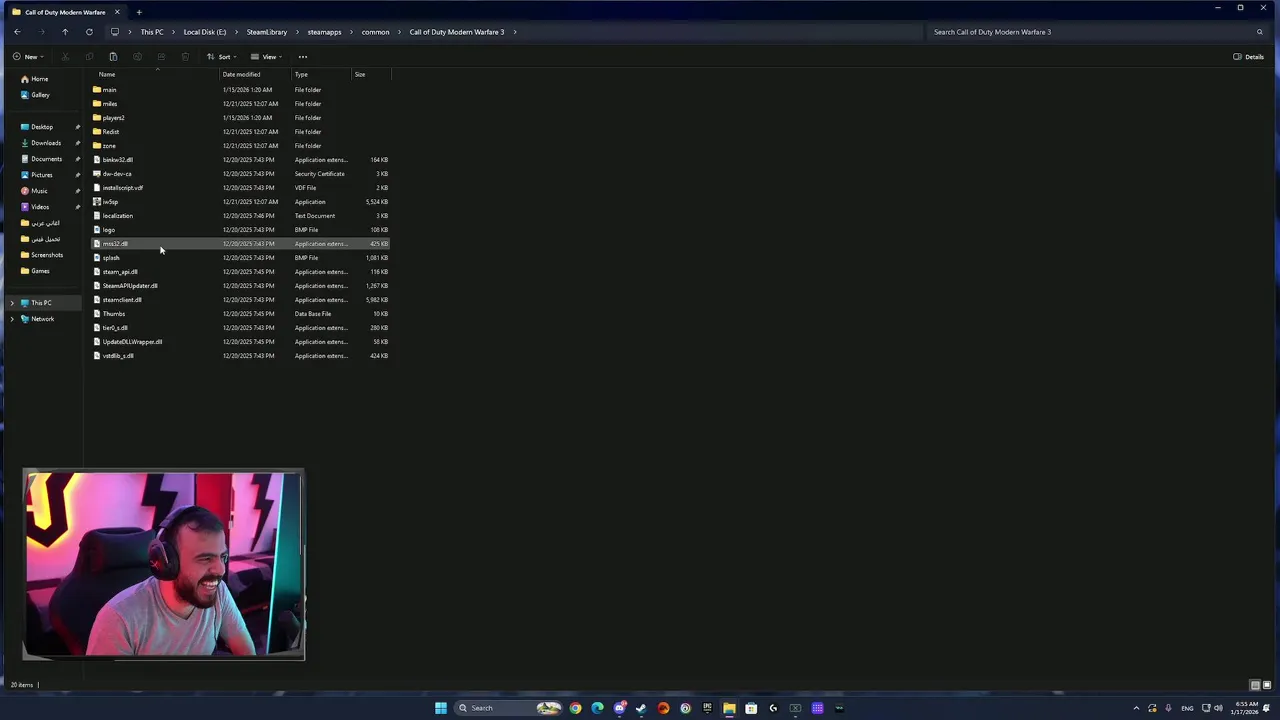Viewport: 1280px width, 720px height.
Task: Open the New dropdown menu
Action: click(x=29, y=57)
